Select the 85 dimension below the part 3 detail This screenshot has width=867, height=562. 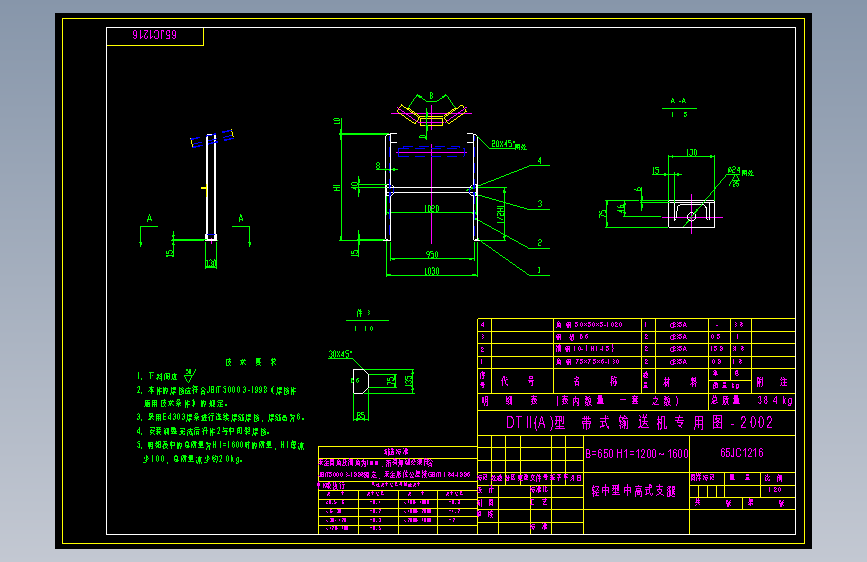click(x=361, y=415)
